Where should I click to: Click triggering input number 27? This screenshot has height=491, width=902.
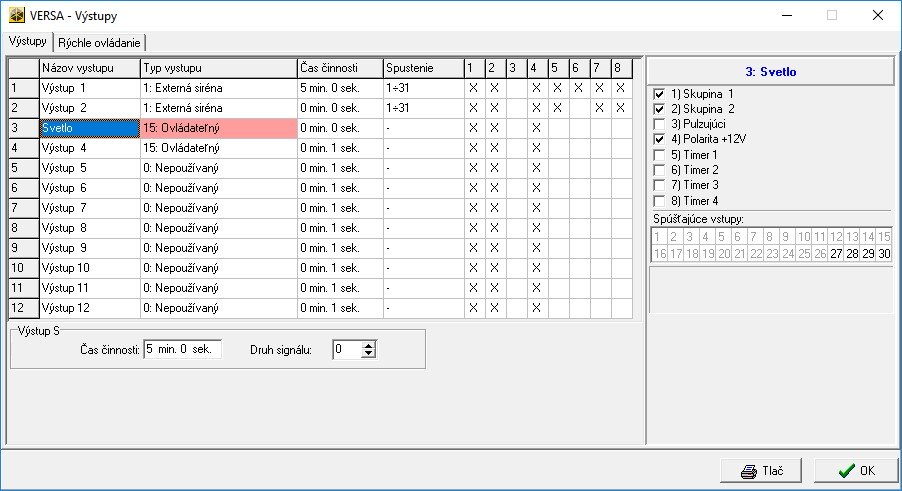click(x=836, y=254)
